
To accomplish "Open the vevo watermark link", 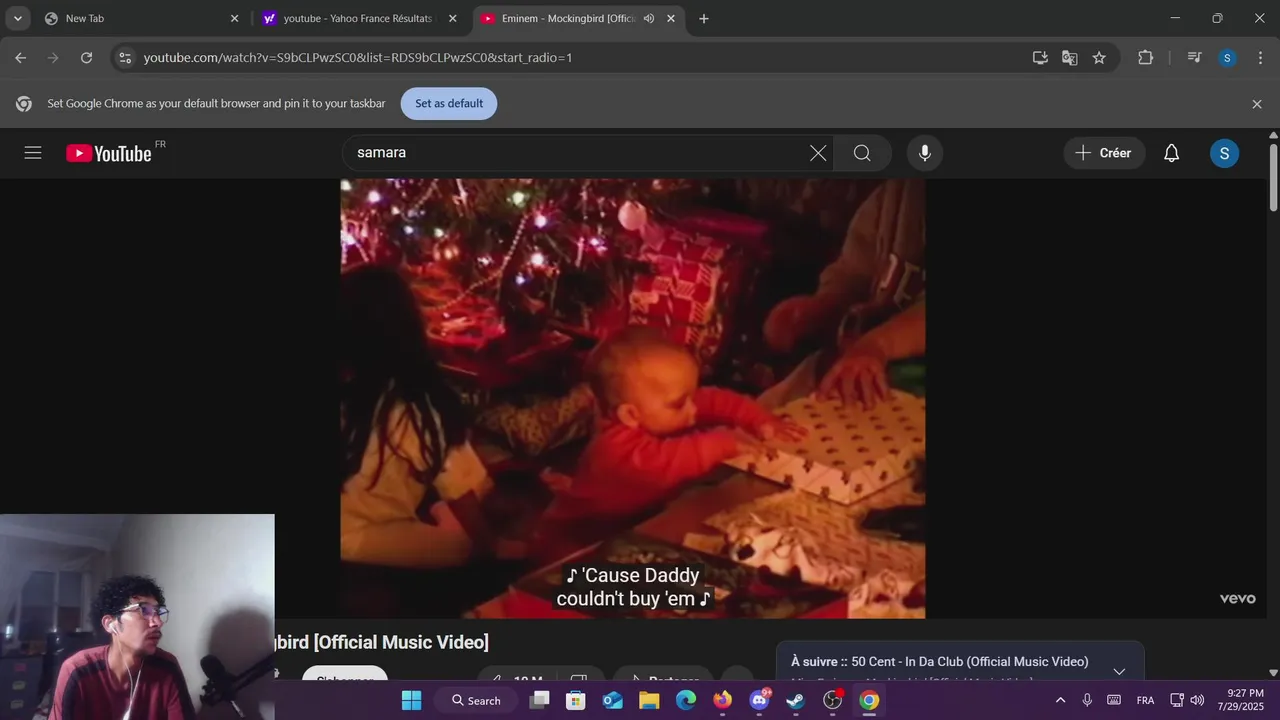I will pos(1237,598).
